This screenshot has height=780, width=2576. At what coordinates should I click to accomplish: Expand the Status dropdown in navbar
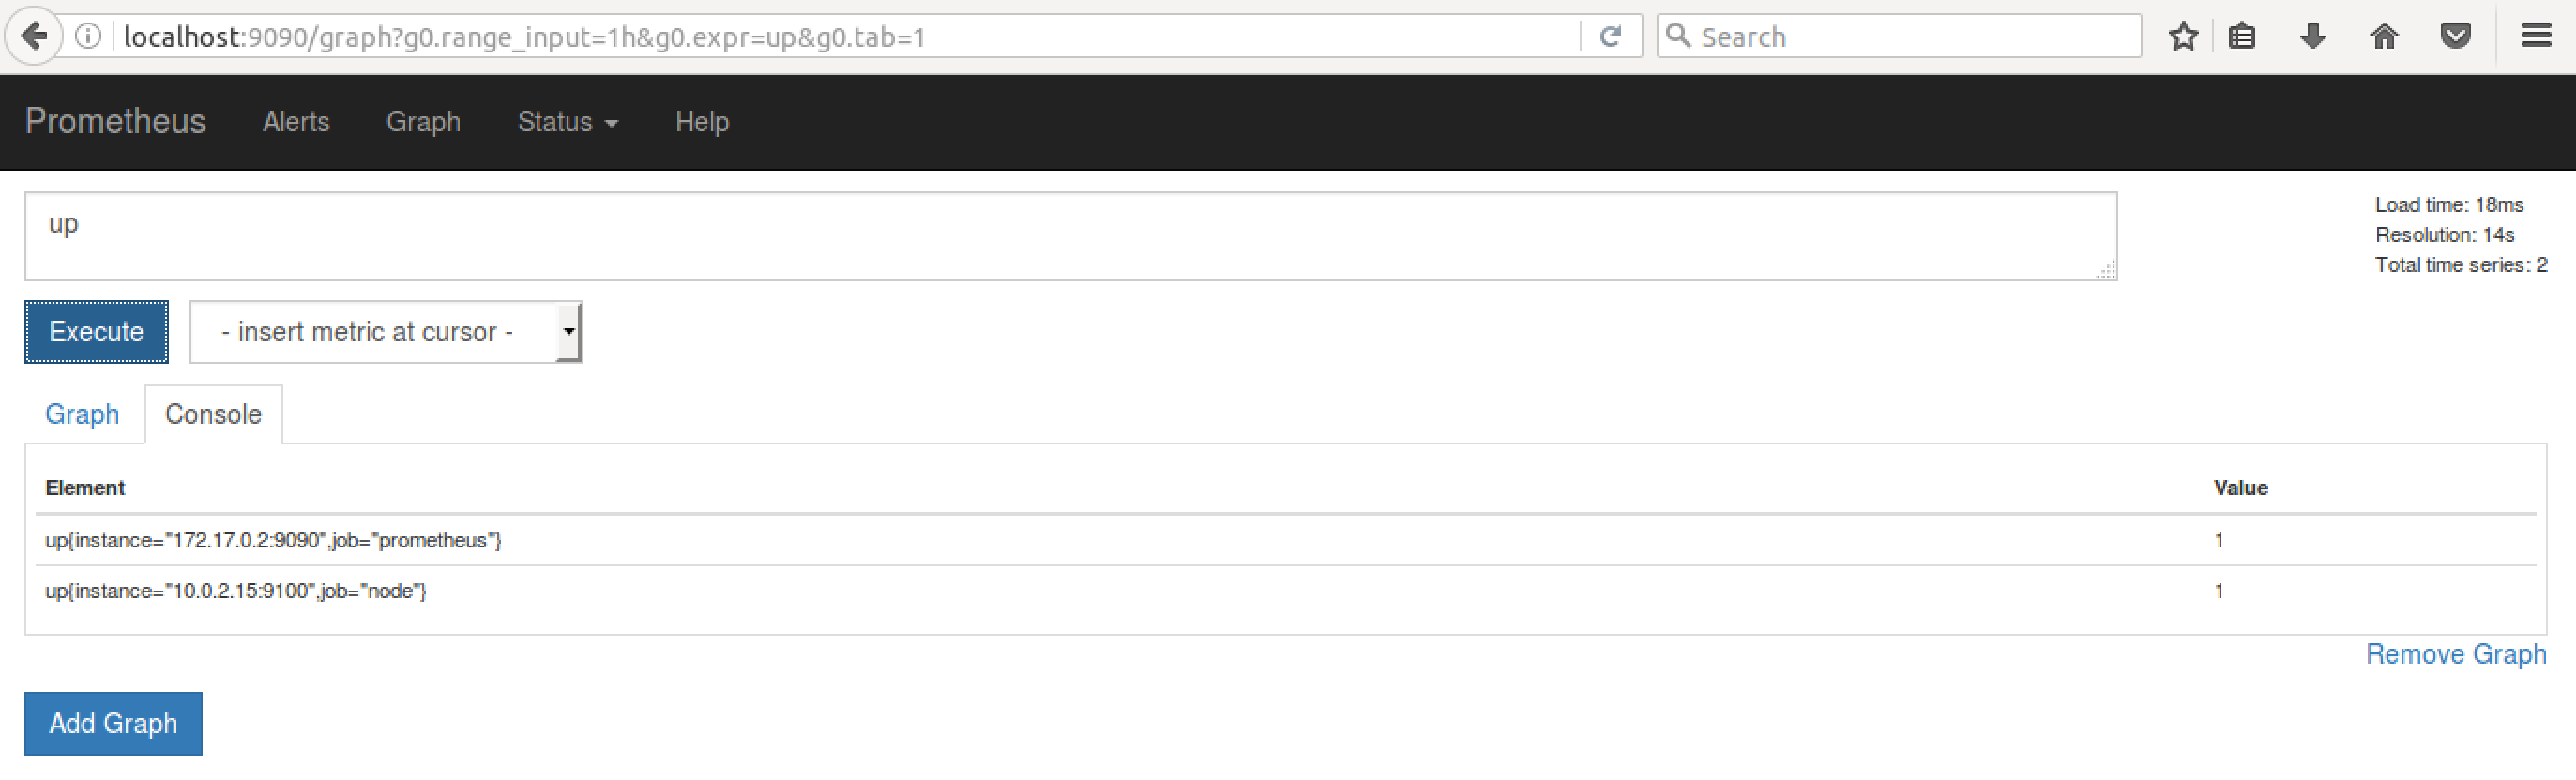(x=567, y=122)
